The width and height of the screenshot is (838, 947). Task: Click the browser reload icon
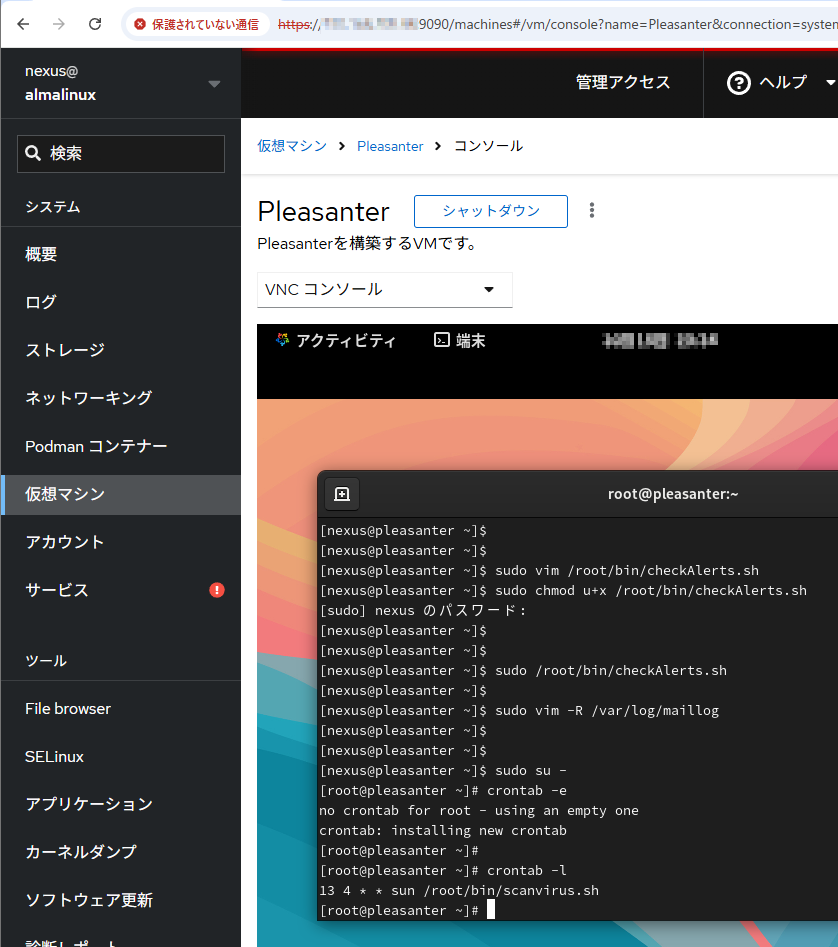tap(95, 24)
